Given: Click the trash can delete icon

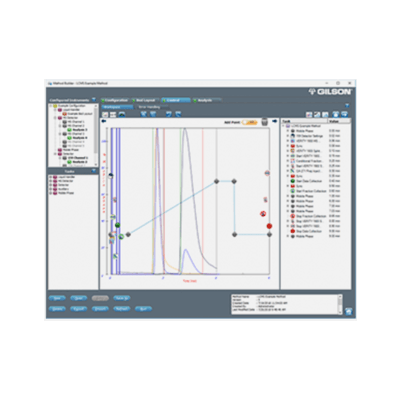Looking at the screenshot, I should click(x=264, y=122).
